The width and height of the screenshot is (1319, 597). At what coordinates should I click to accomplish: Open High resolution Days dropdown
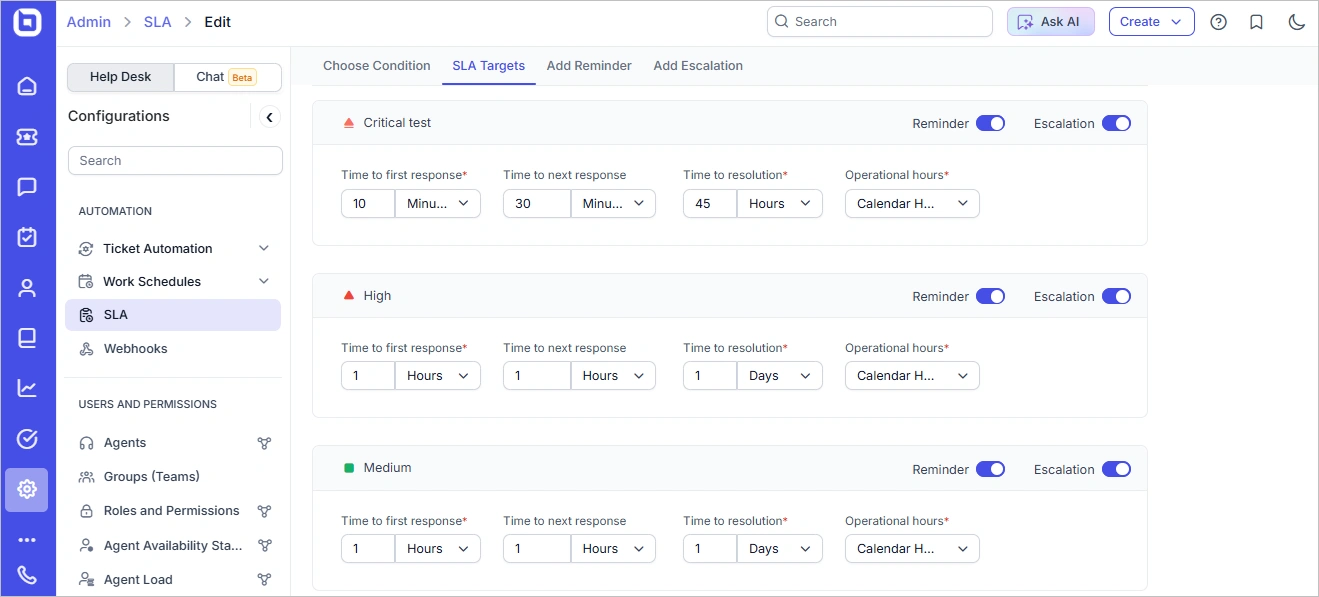(780, 376)
